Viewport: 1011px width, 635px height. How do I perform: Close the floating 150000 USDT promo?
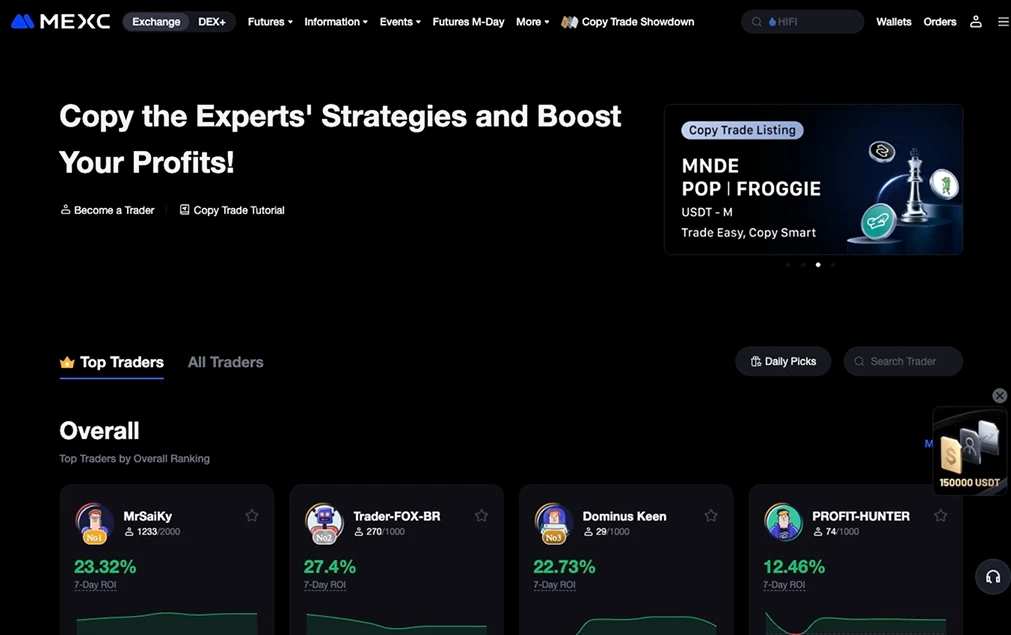coord(999,395)
